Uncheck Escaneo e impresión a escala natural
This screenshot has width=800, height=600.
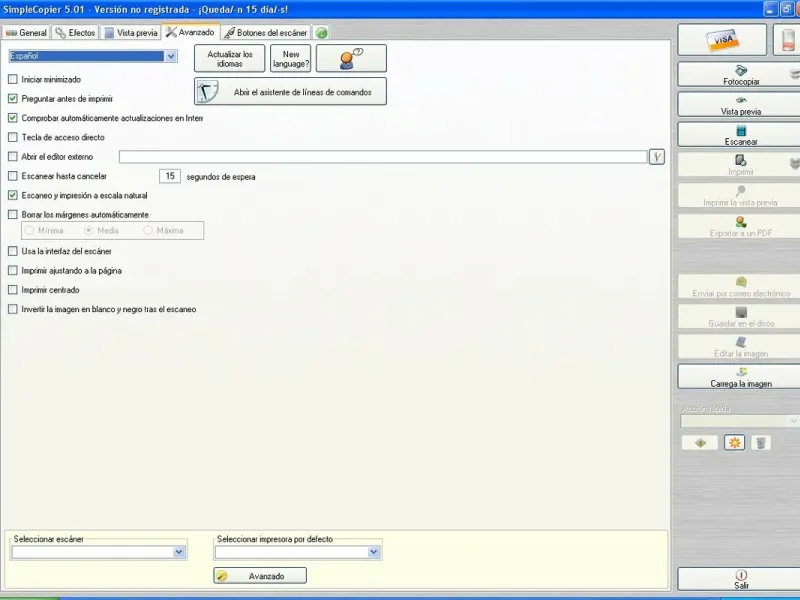tap(13, 195)
